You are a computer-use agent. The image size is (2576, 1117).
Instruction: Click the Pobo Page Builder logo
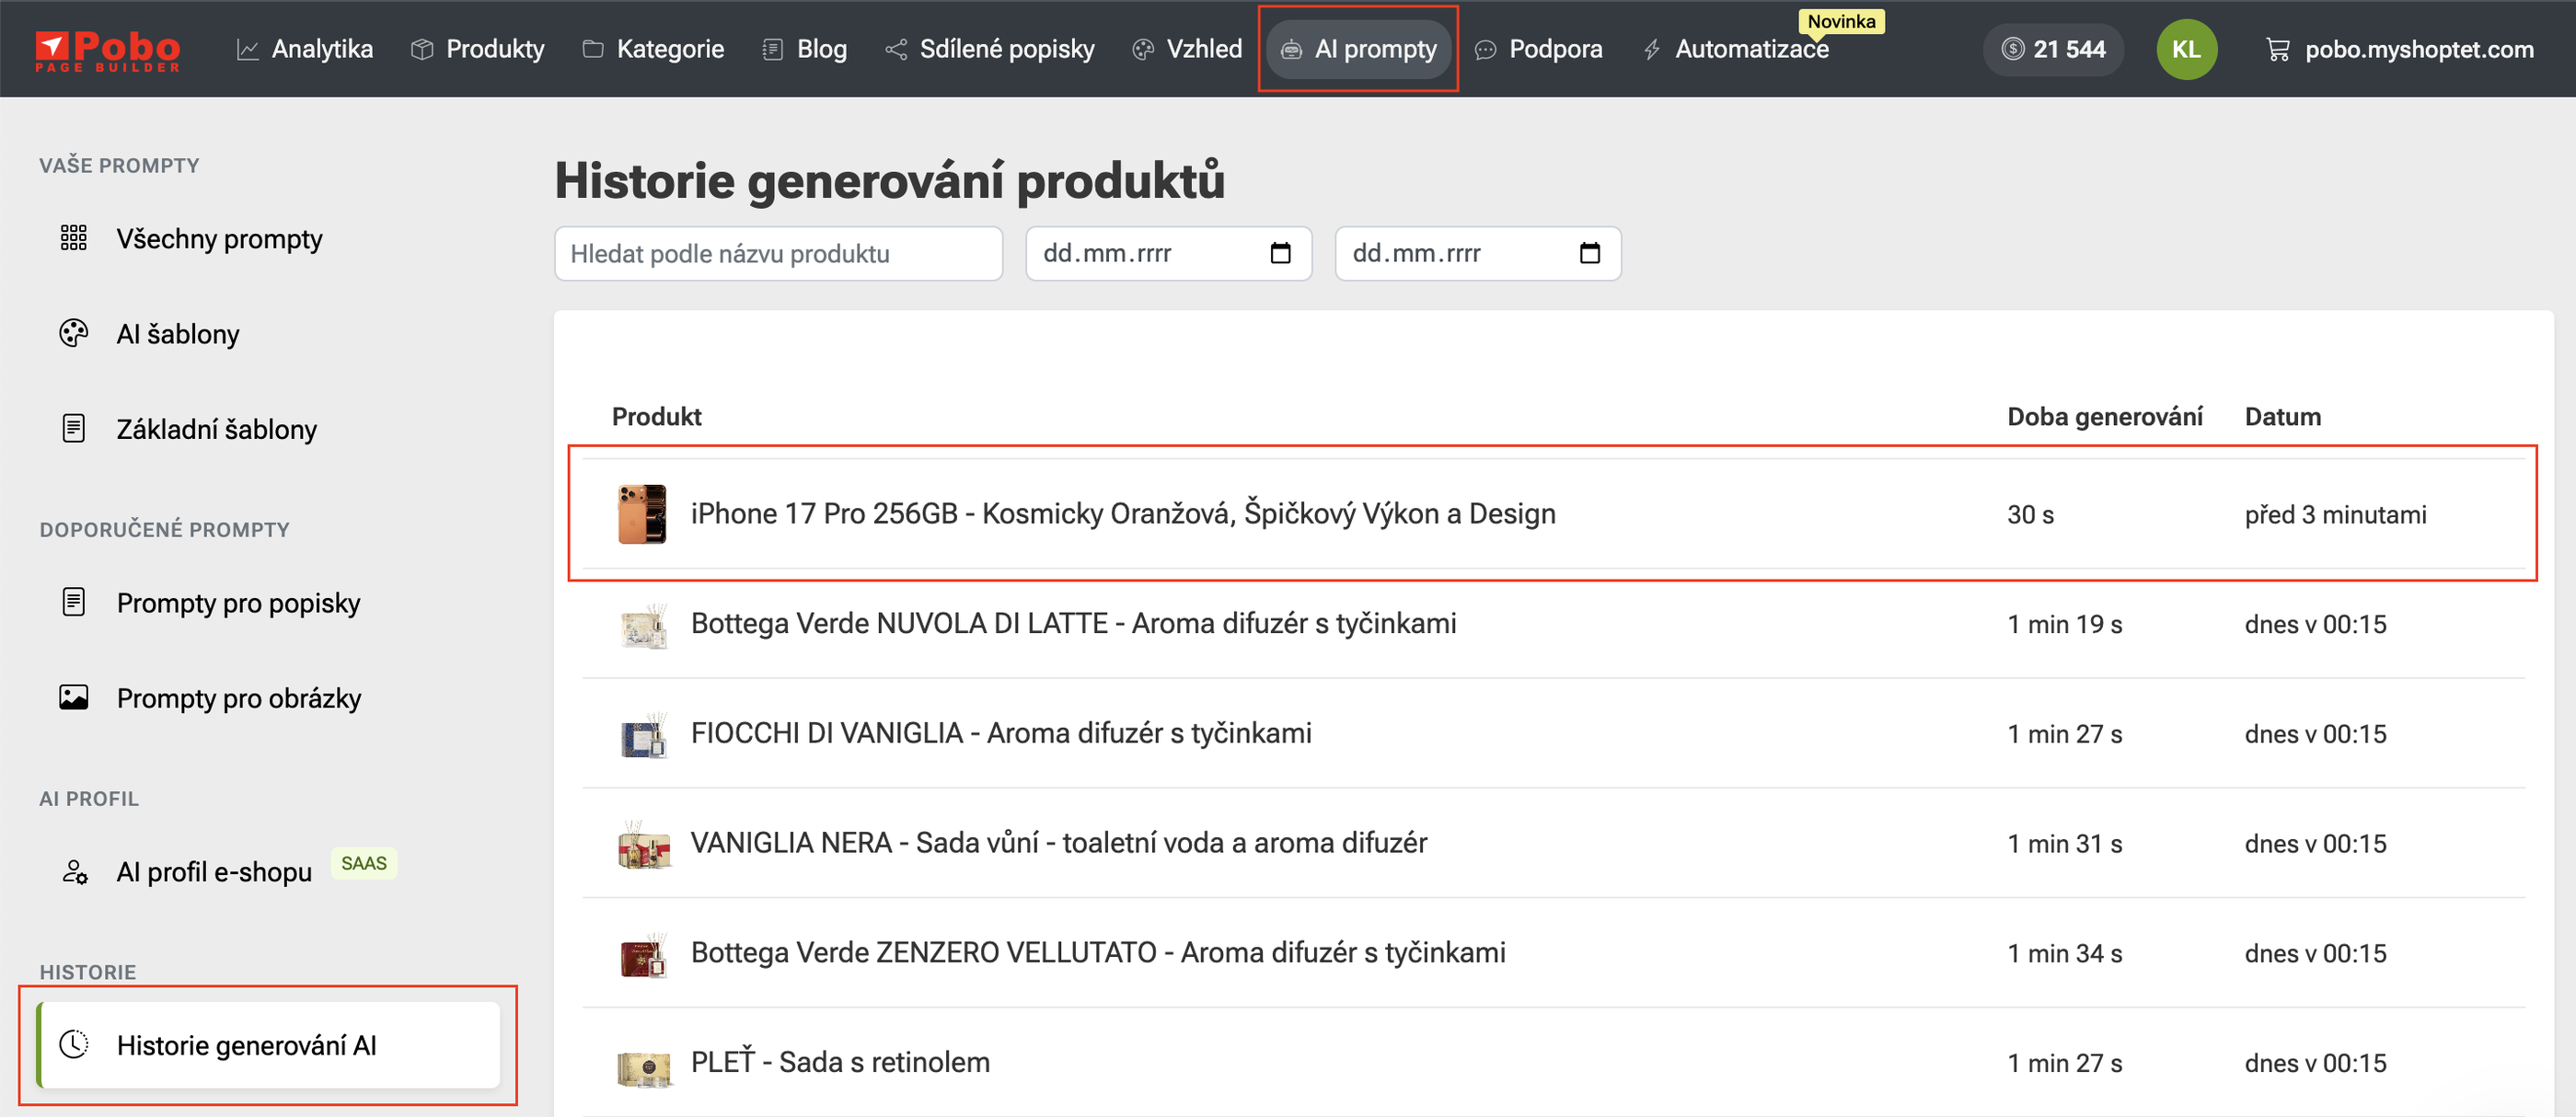click(x=107, y=50)
